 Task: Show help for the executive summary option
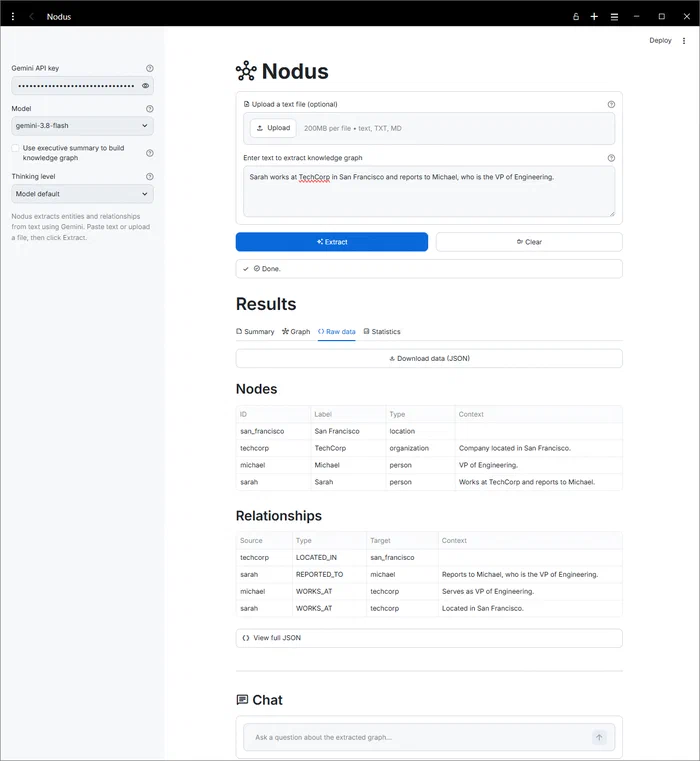[x=150, y=153]
